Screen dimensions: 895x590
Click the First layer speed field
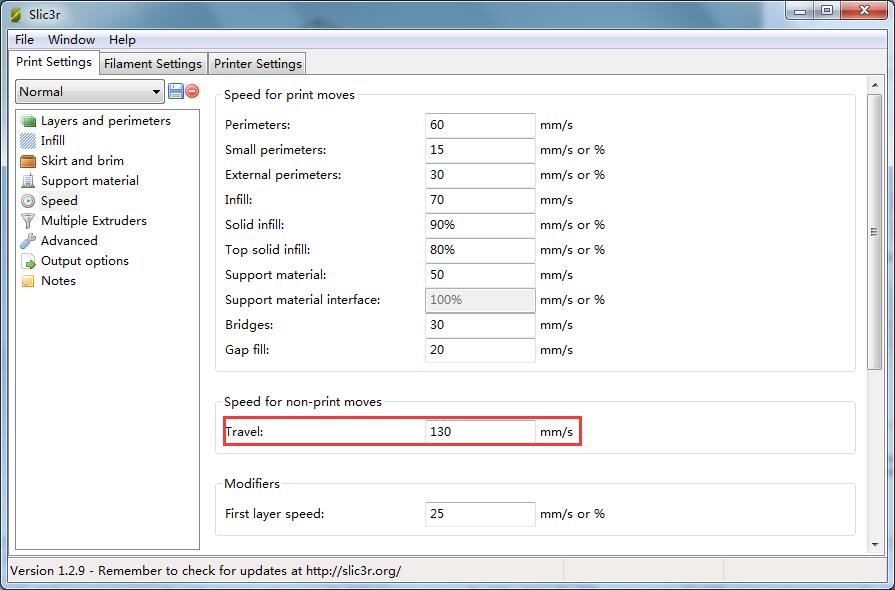pyautogui.click(x=480, y=514)
